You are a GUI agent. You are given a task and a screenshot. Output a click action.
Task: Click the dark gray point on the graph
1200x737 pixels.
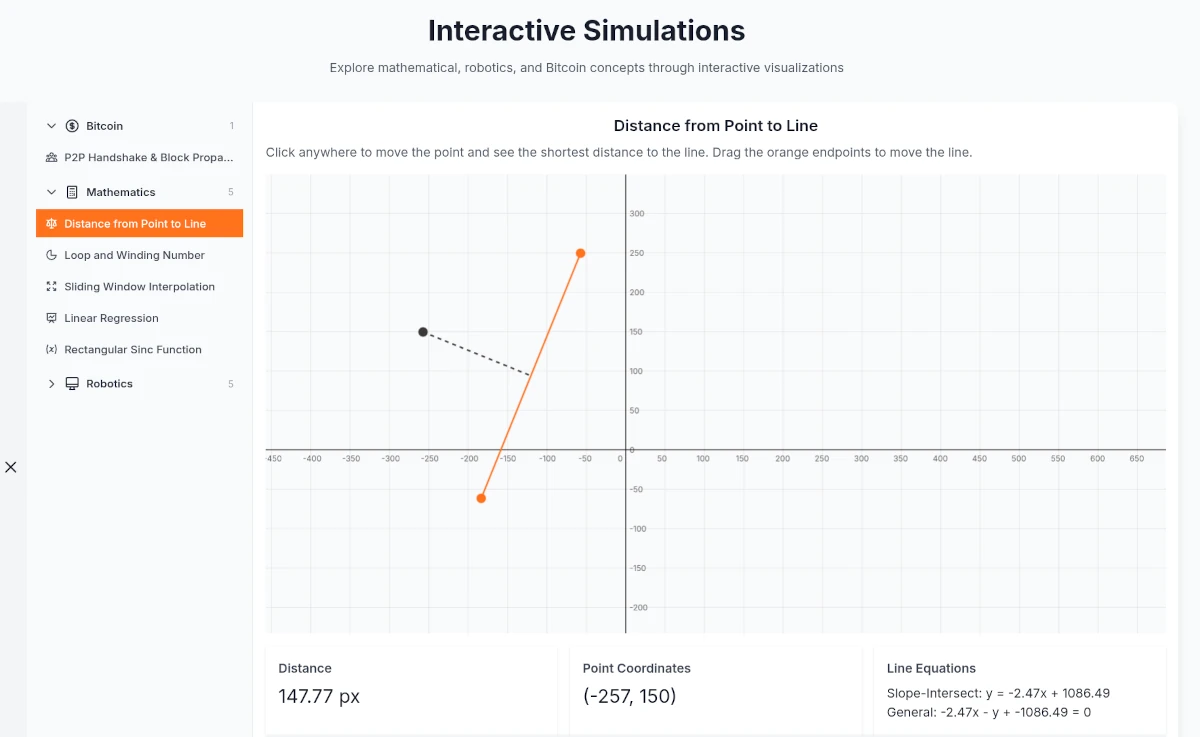[x=423, y=332]
